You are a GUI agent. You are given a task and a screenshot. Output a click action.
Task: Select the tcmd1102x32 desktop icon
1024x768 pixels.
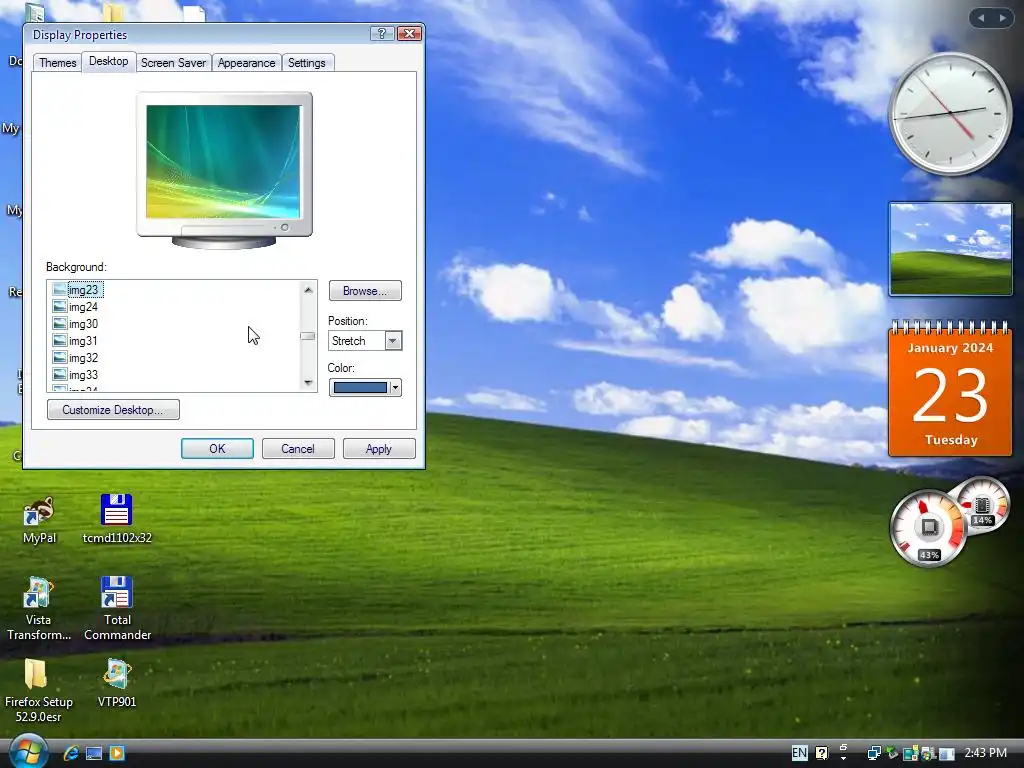pyautogui.click(x=117, y=520)
